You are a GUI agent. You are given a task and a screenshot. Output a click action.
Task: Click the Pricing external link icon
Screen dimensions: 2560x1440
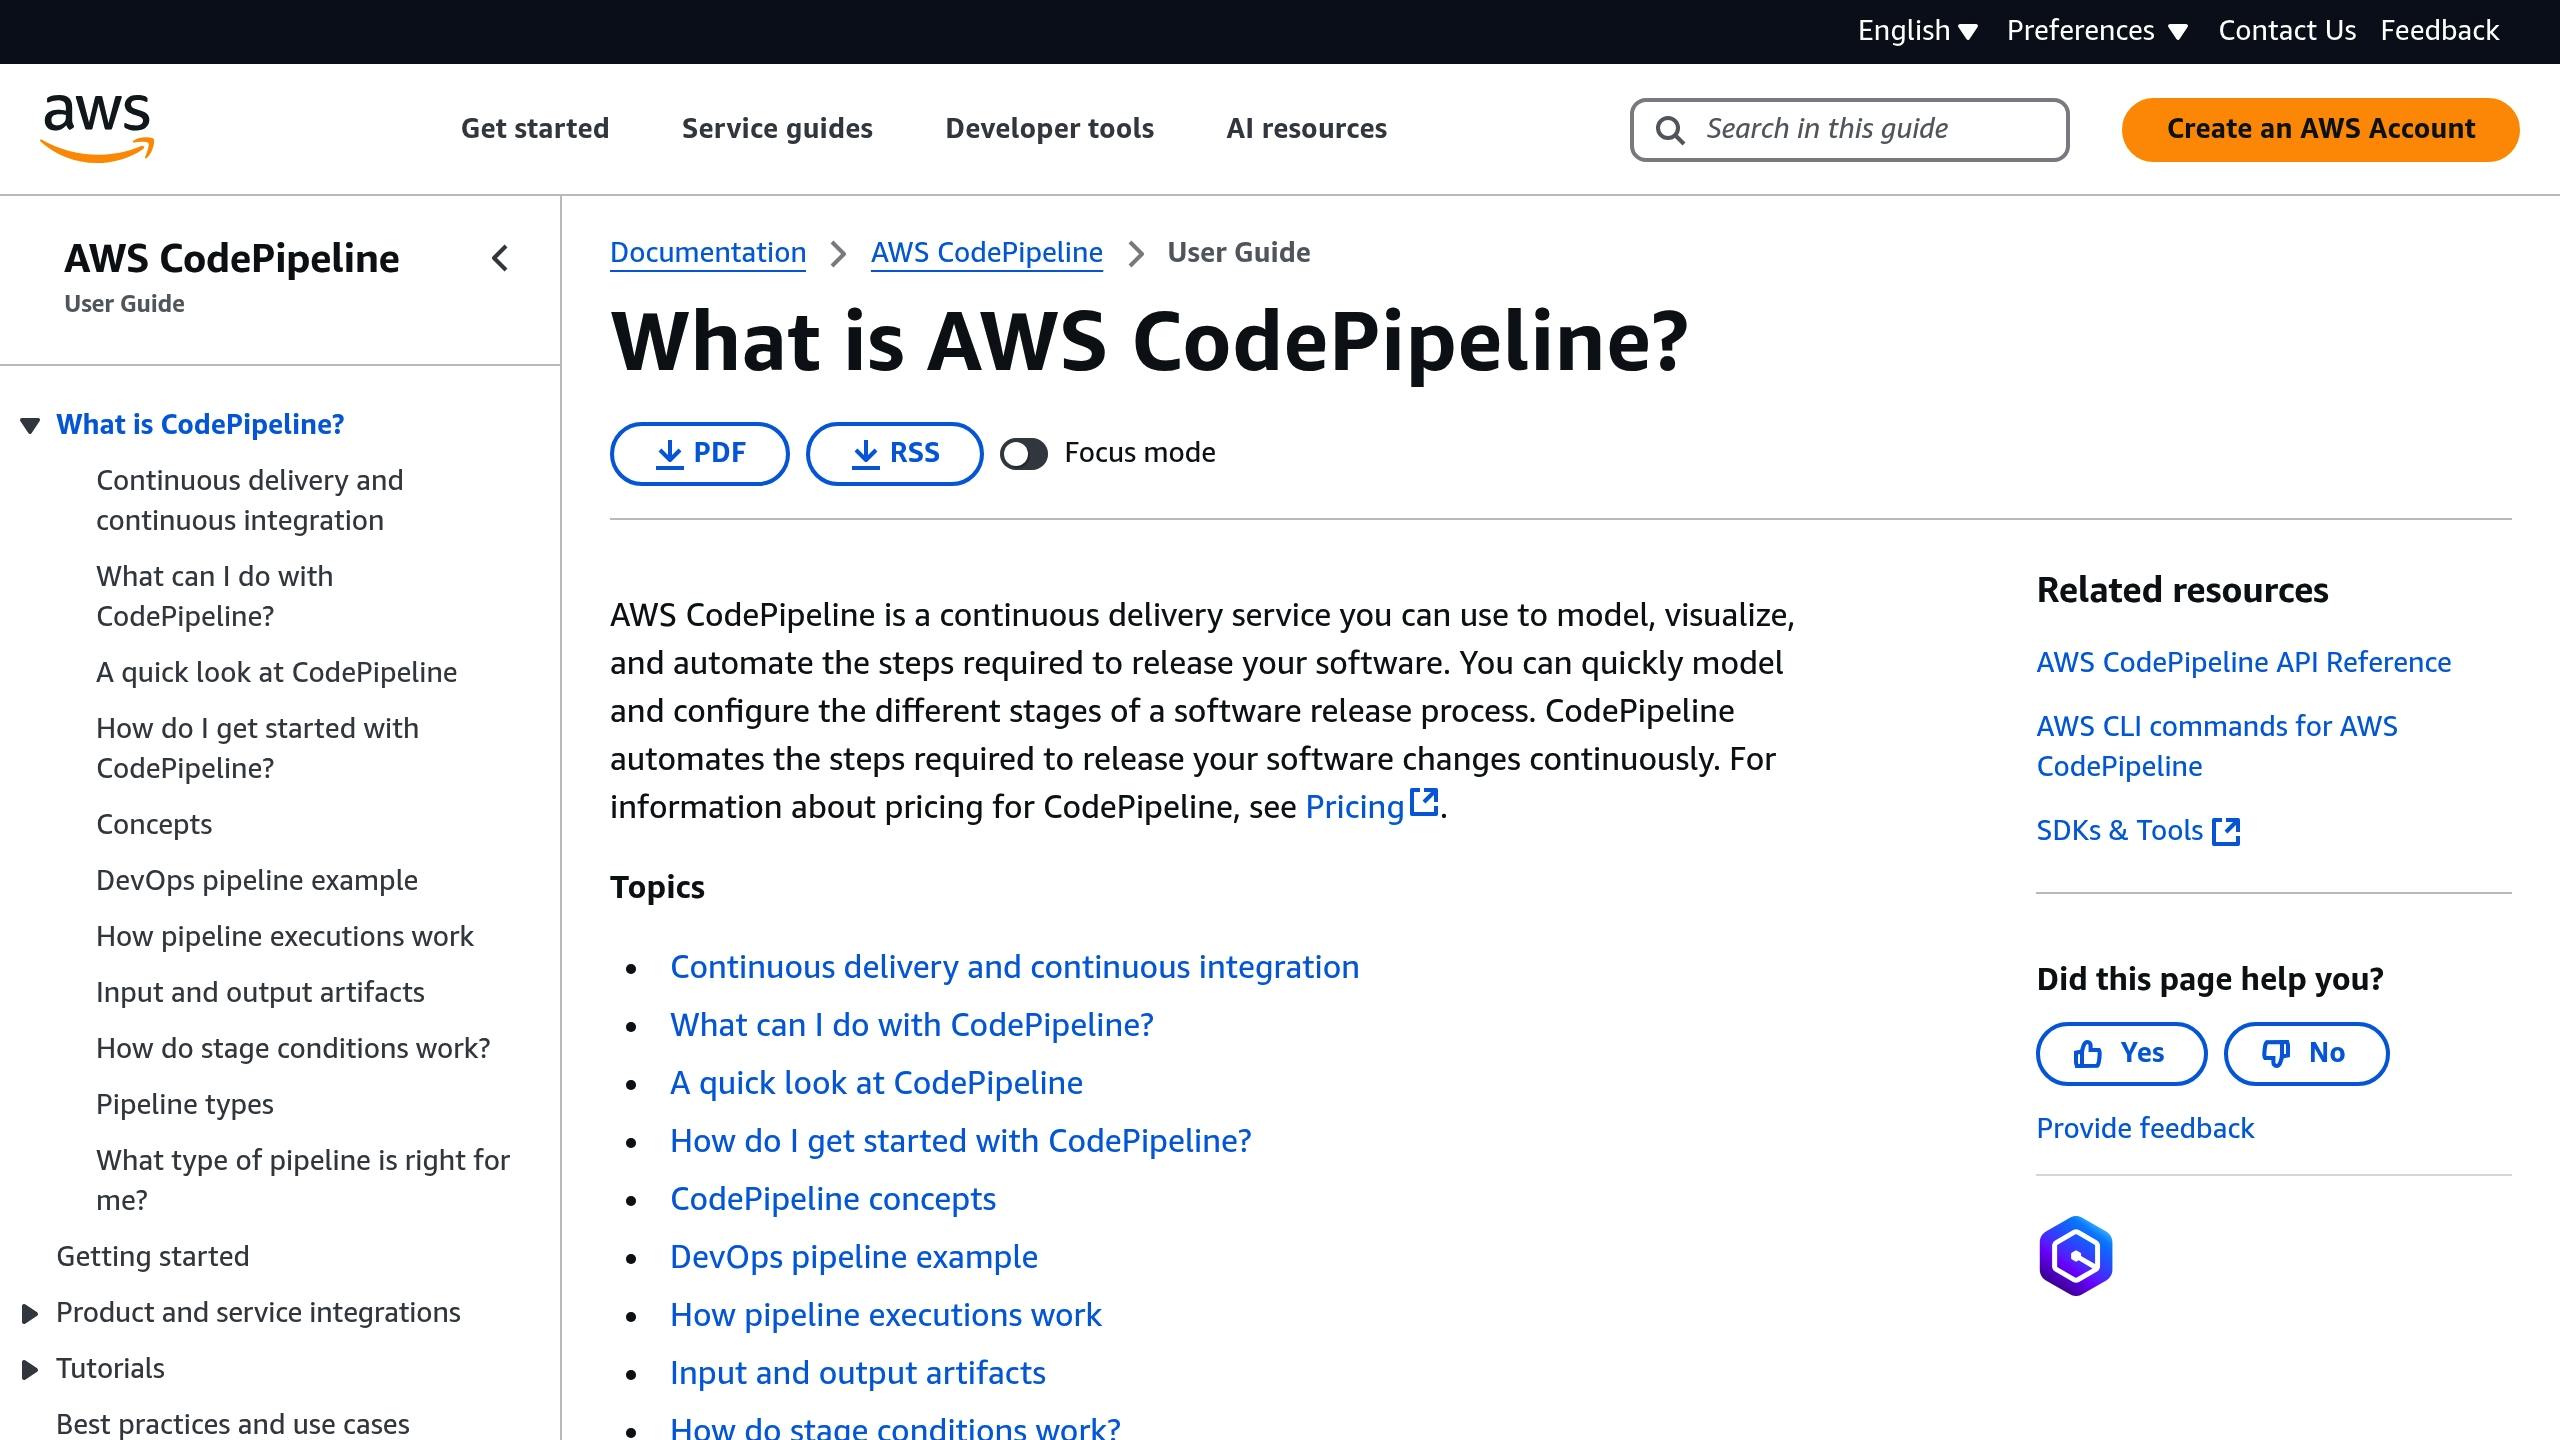pyautogui.click(x=1424, y=802)
